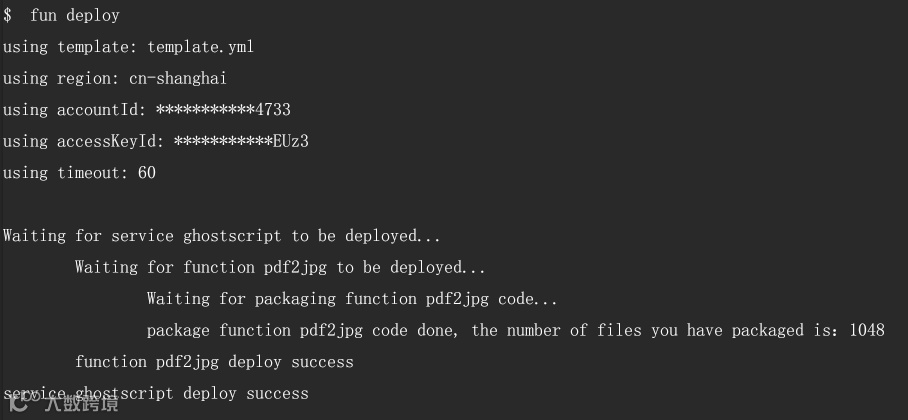Viewport: 908px width, 420px height.
Task: Click the packaged file count 1048
Action: click(867, 330)
